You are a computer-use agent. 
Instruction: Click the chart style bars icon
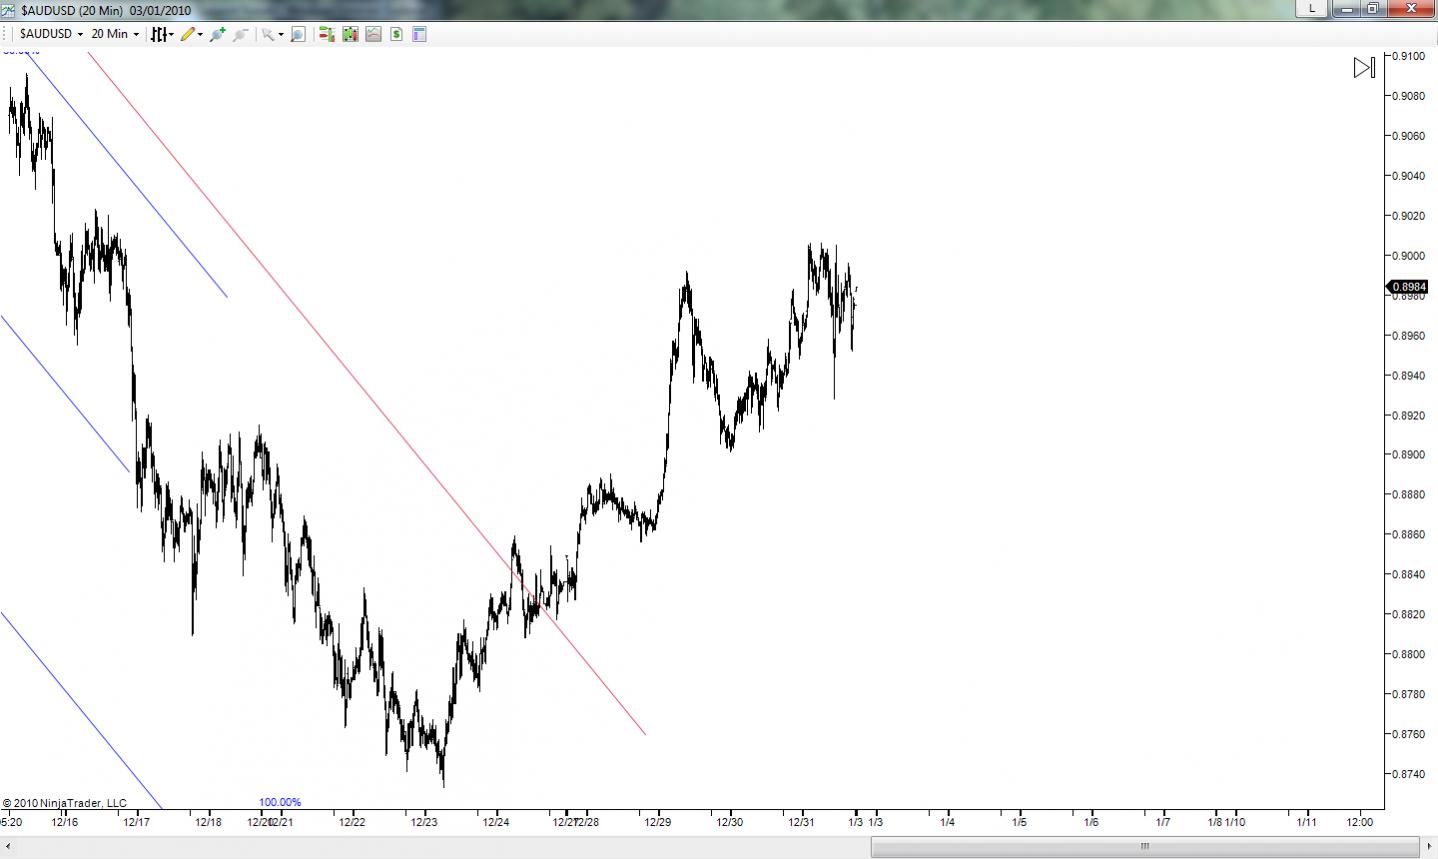click(x=158, y=34)
